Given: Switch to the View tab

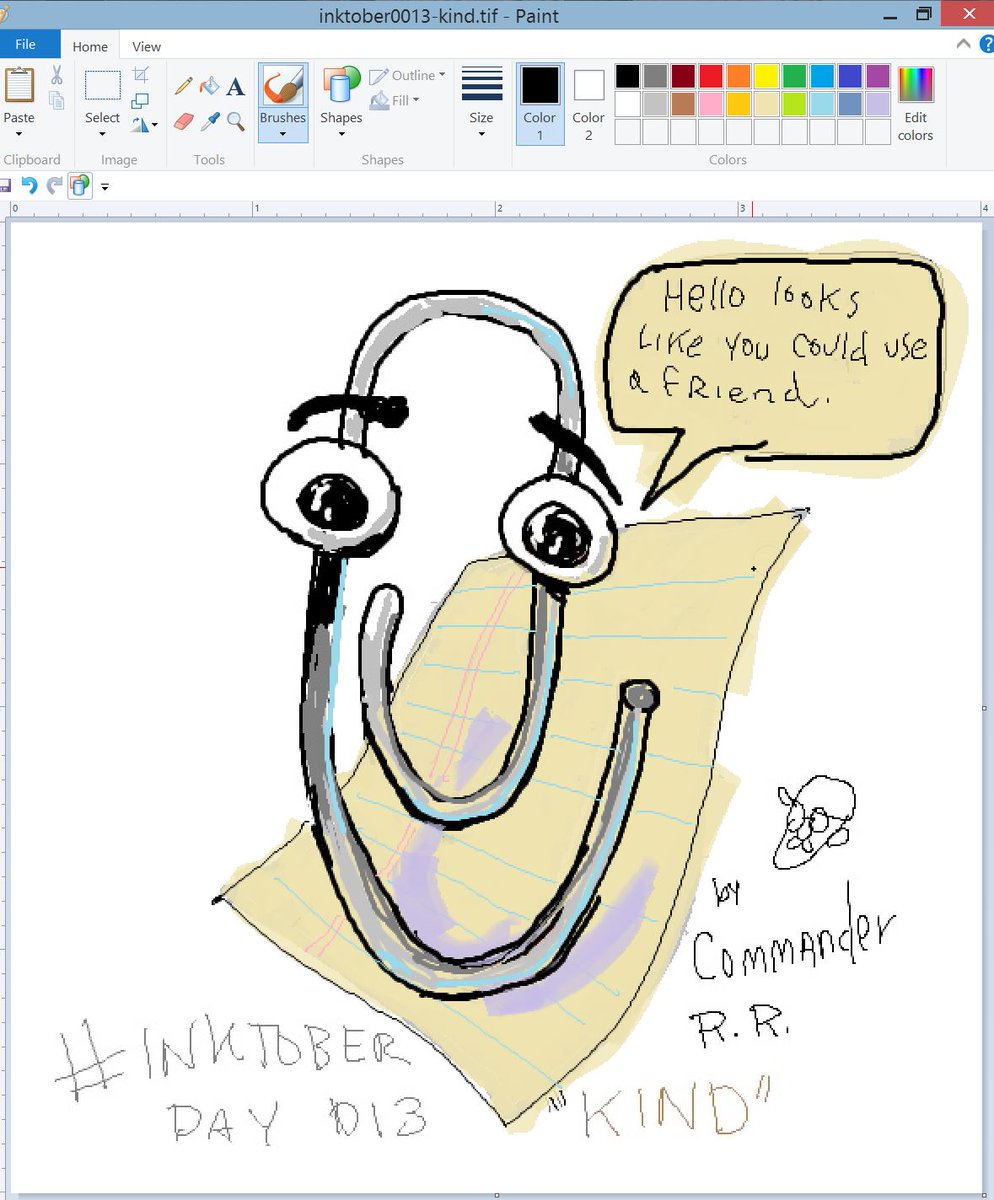Looking at the screenshot, I should click(146, 46).
